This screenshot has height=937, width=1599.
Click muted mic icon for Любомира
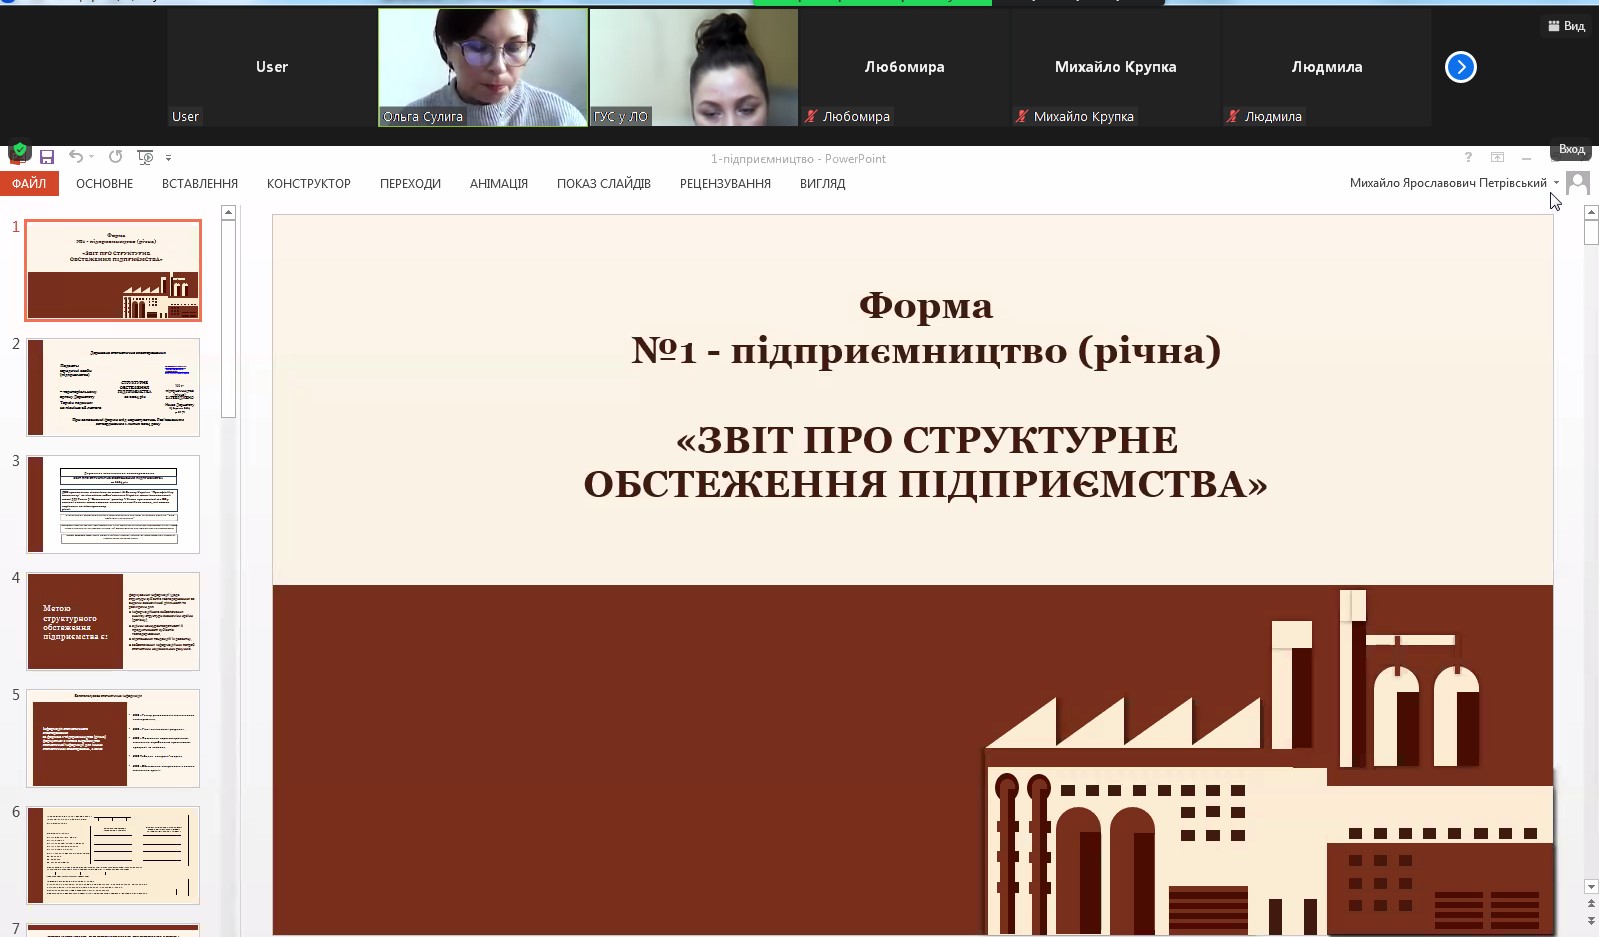[x=811, y=116]
